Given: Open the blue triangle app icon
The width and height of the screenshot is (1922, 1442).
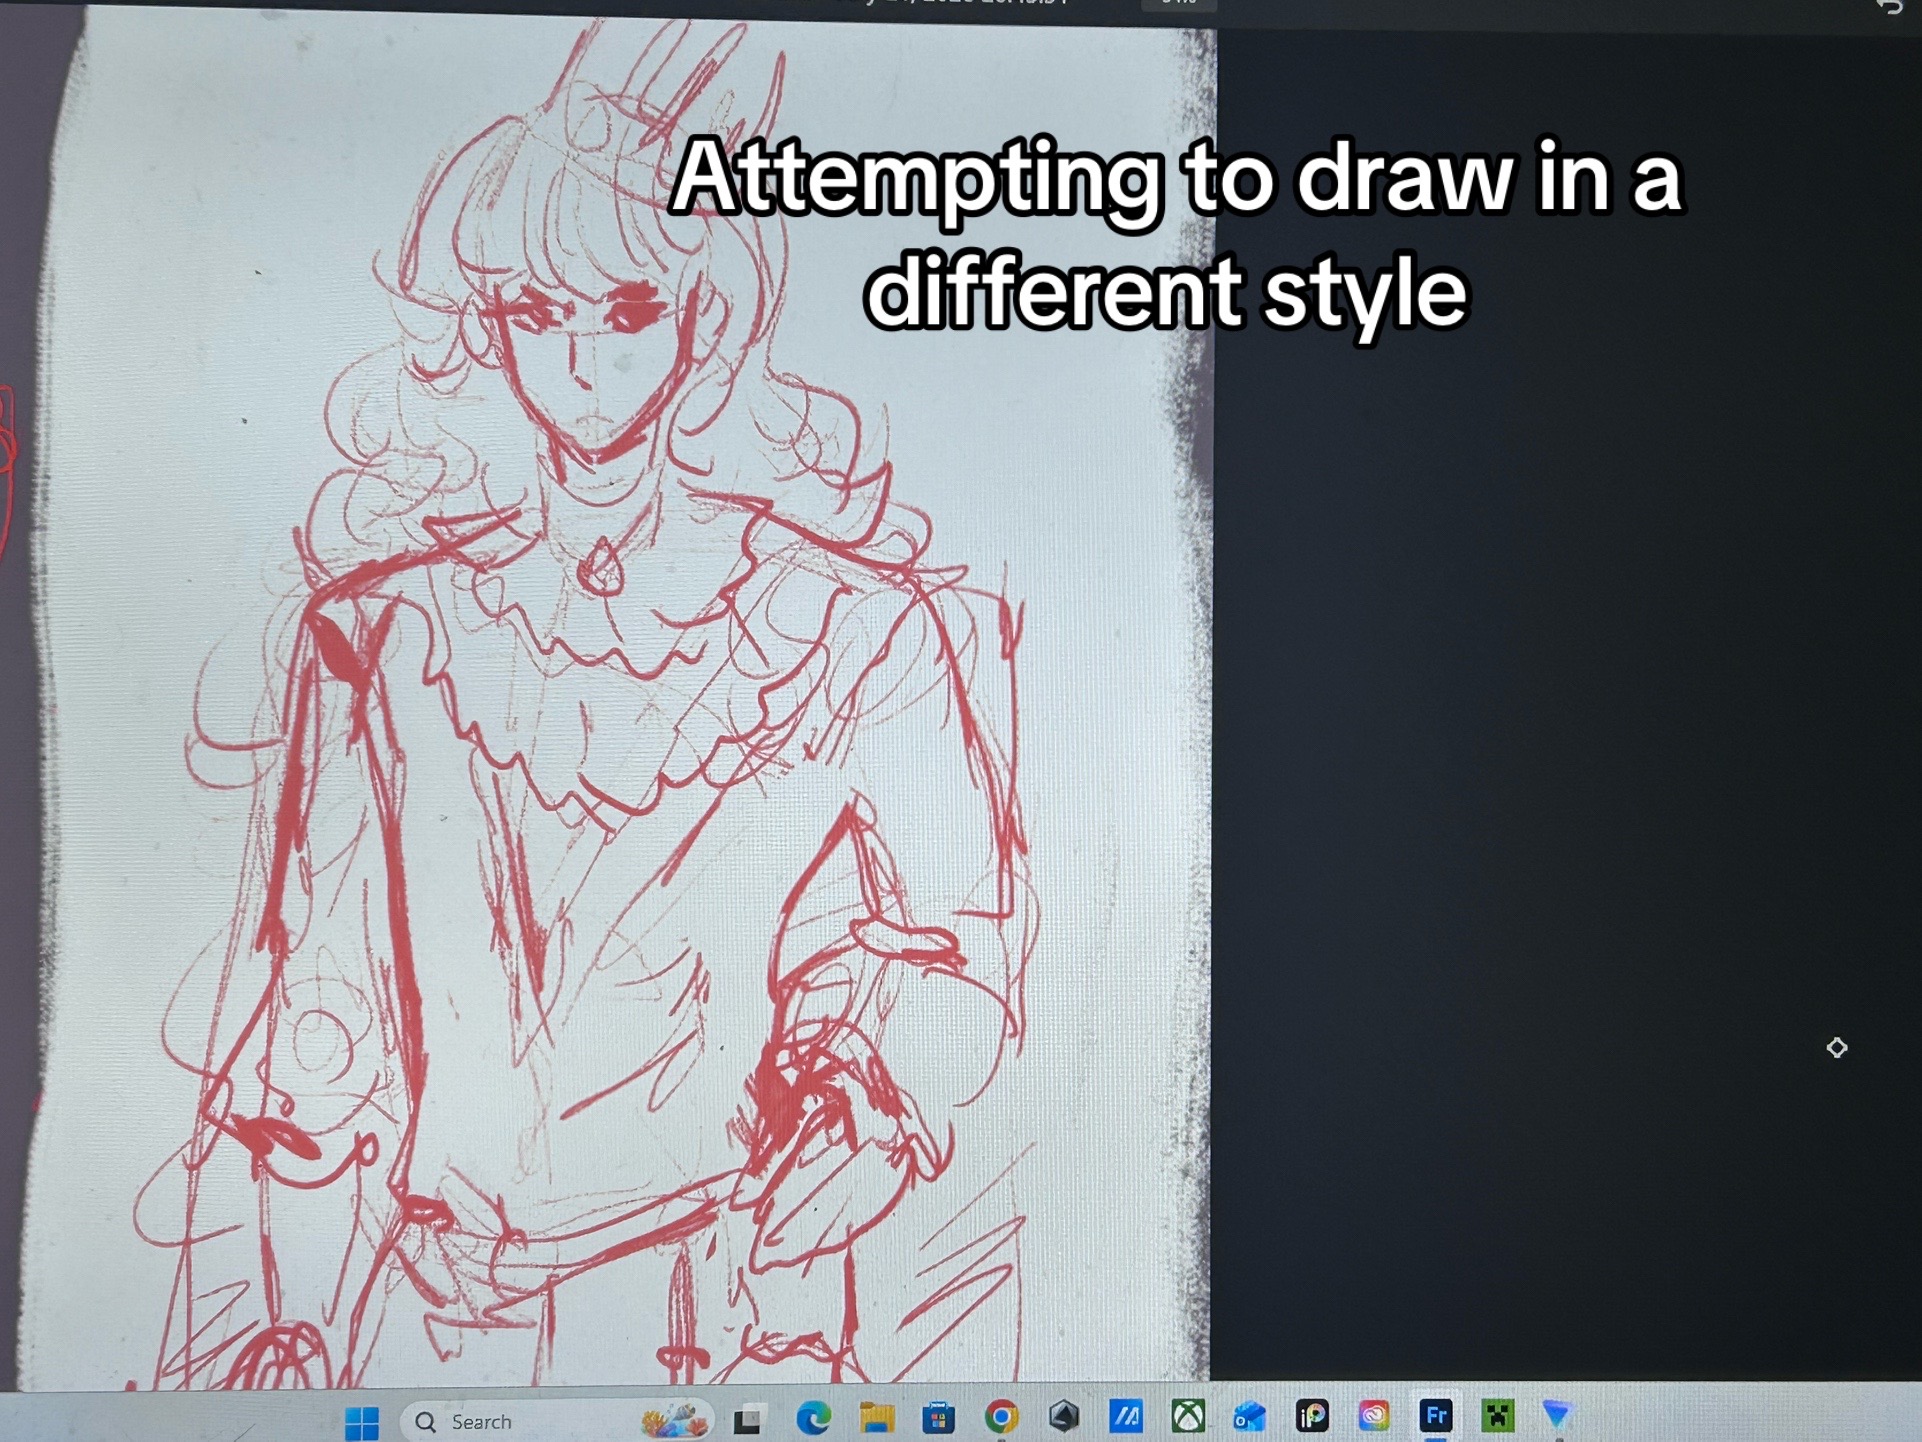Looking at the screenshot, I should (x=1558, y=1413).
